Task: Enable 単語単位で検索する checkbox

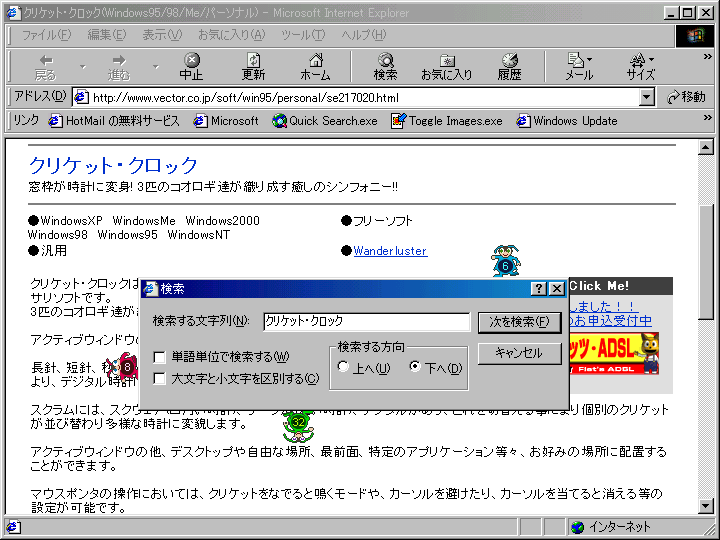Action: point(159,357)
